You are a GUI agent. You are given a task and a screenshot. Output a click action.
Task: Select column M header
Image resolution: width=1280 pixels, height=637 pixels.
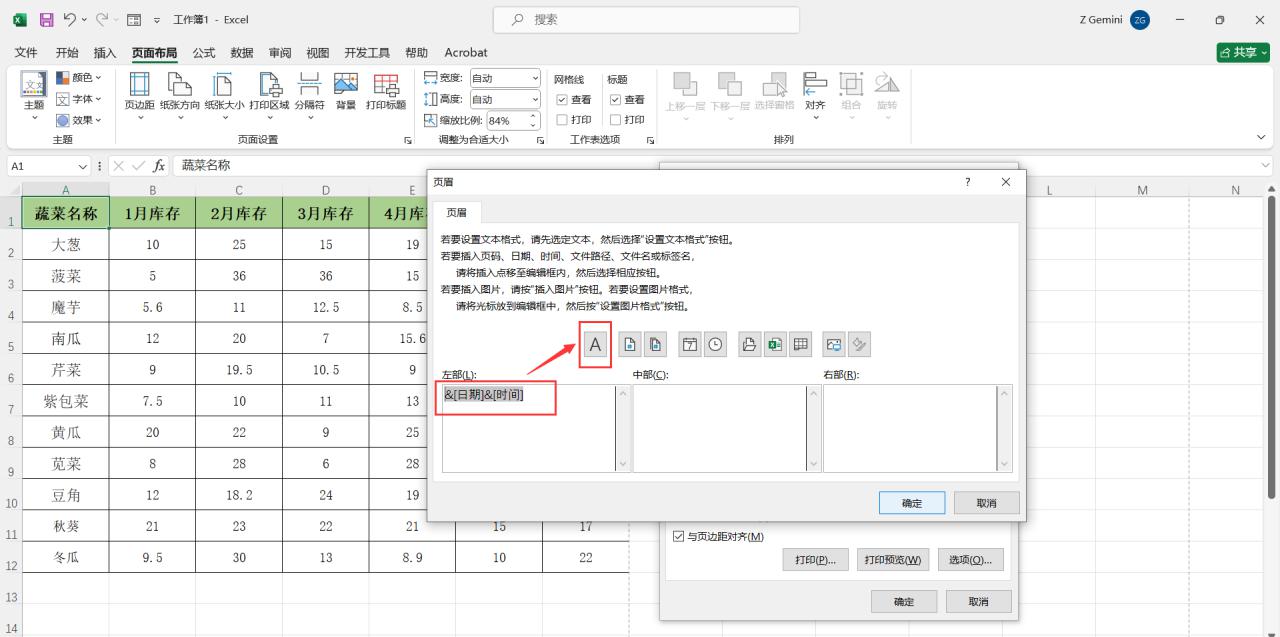click(1142, 190)
